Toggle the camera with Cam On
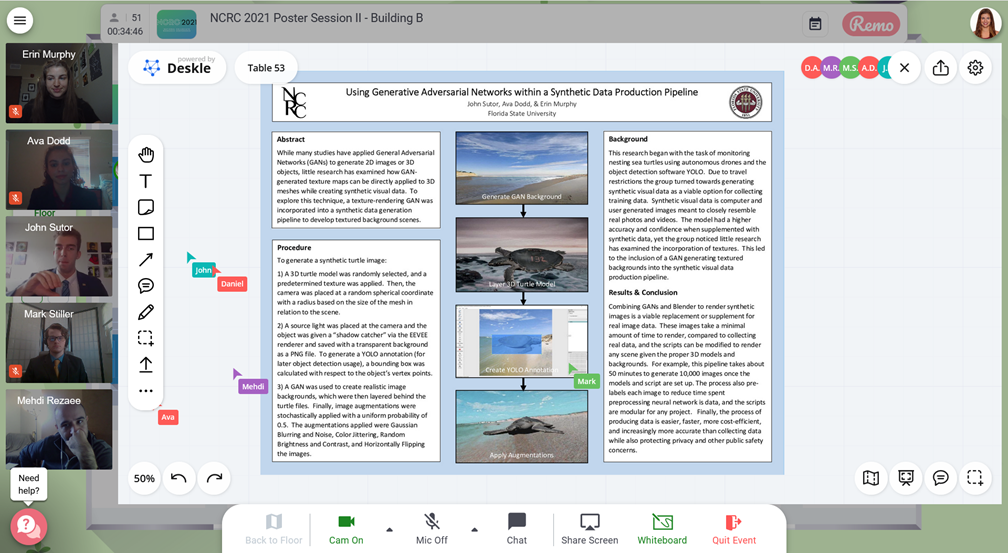The height and width of the screenshot is (553, 1008). pyautogui.click(x=346, y=528)
